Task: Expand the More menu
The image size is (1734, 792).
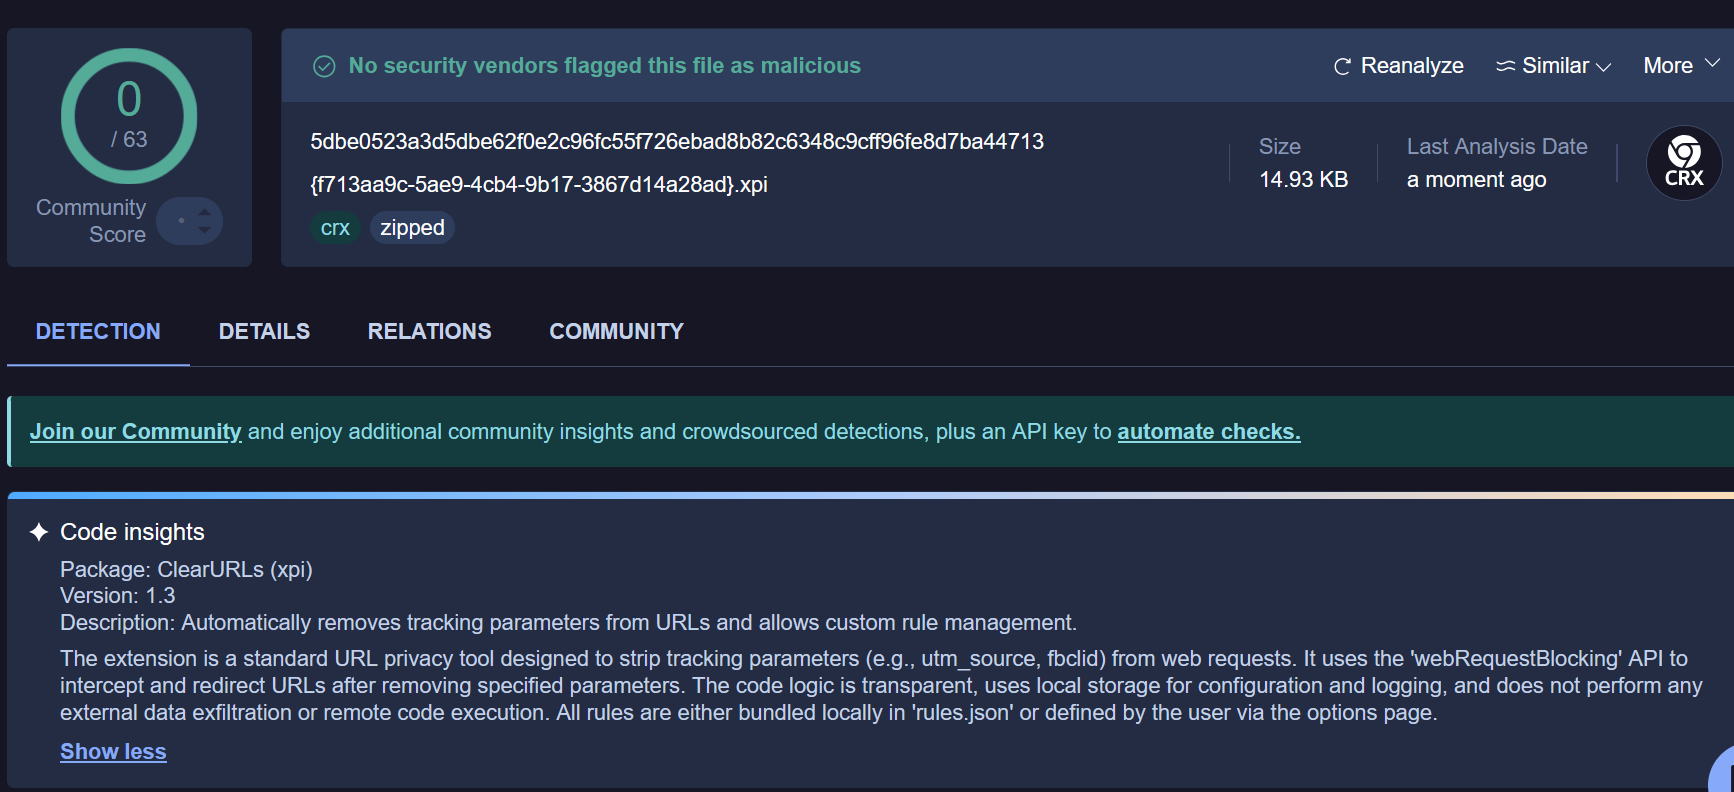Action: pyautogui.click(x=1681, y=66)
